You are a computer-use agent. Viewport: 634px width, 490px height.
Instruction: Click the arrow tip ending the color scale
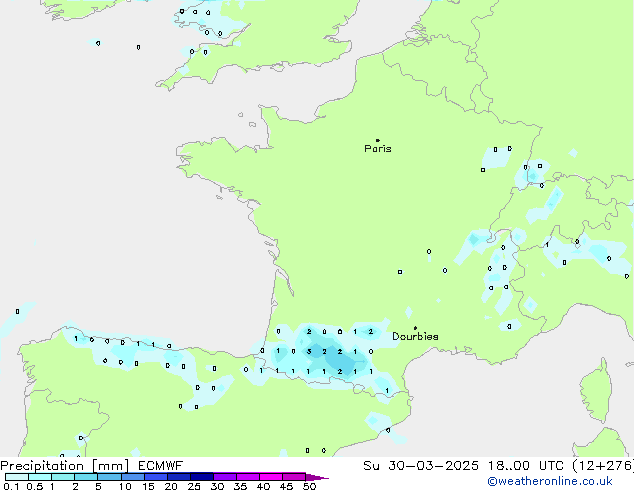click(325, 477)
